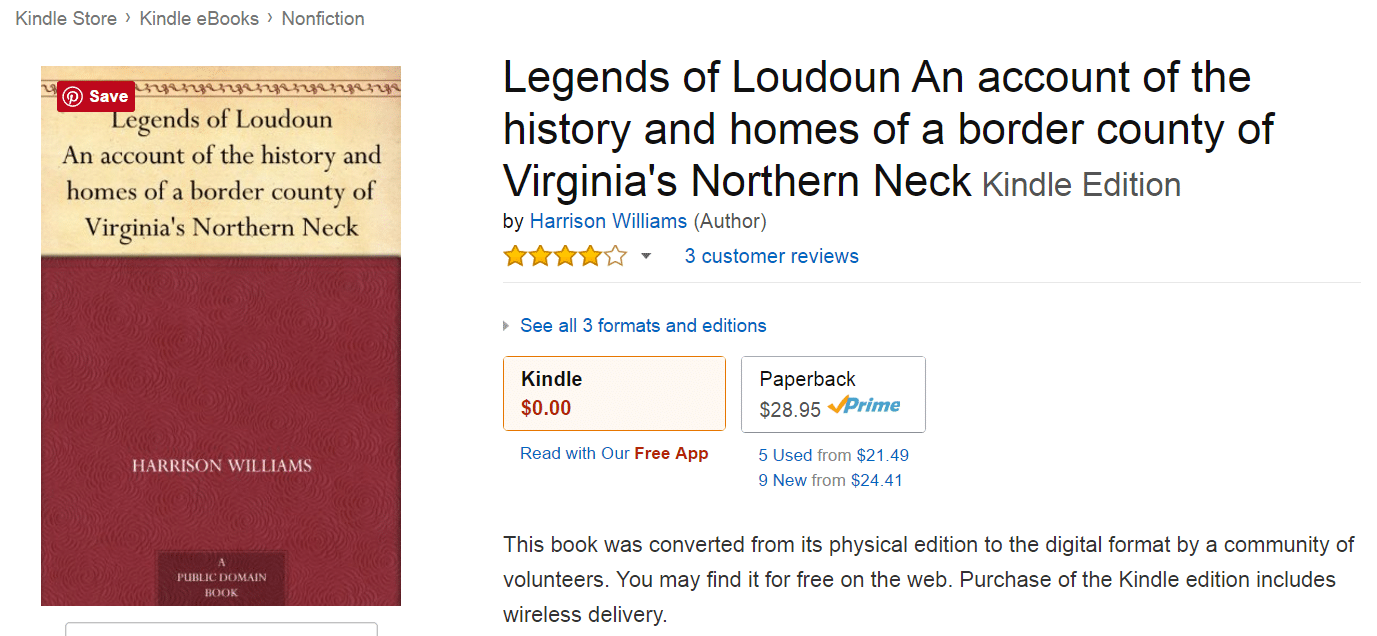Image resolution: width=1377 pixels, height=636 pixels.
Task: Click the star rating icons
Action: pos(565,256)
